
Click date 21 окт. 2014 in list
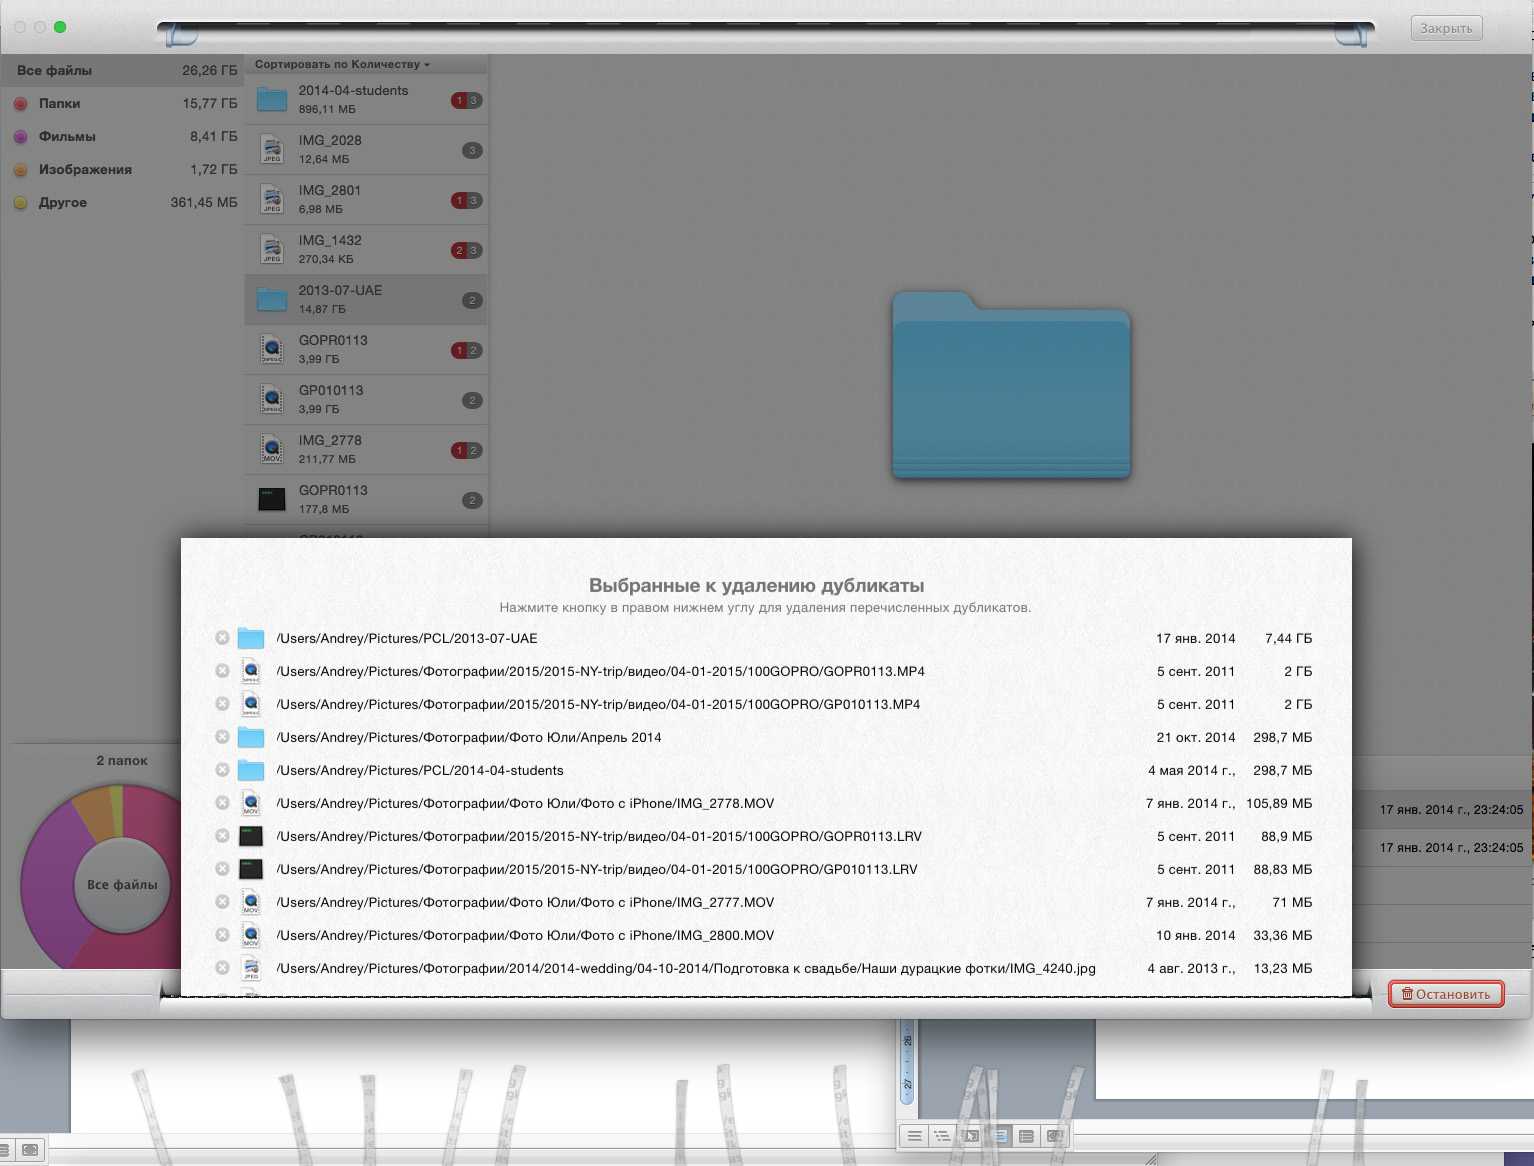point(1196,737)
